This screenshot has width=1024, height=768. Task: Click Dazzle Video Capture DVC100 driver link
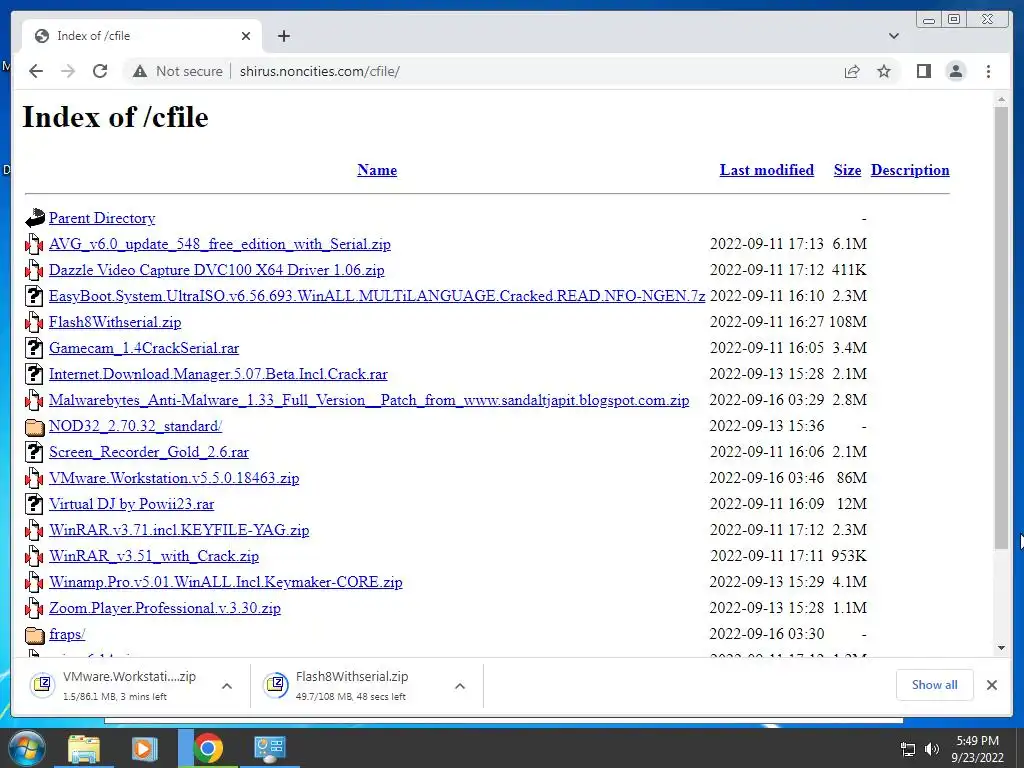pyautogui.click(x=216, y=270)
